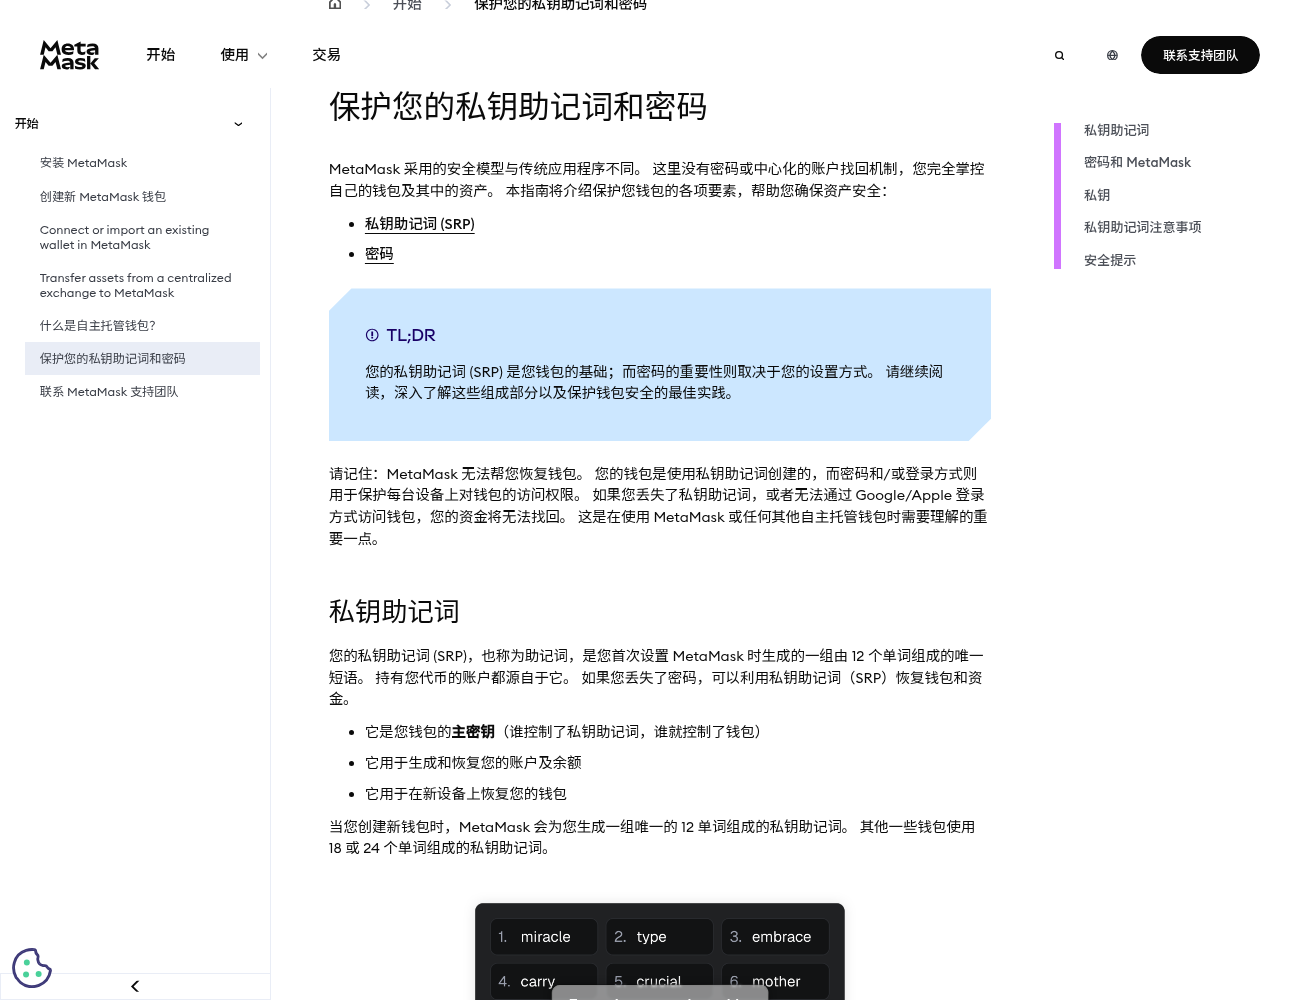Image resolution: width=1300 pixels, height=1000 pixels.
Task: Open 联系 MetaMask 支持团队 sidebar page
Action: pos(109,392)
